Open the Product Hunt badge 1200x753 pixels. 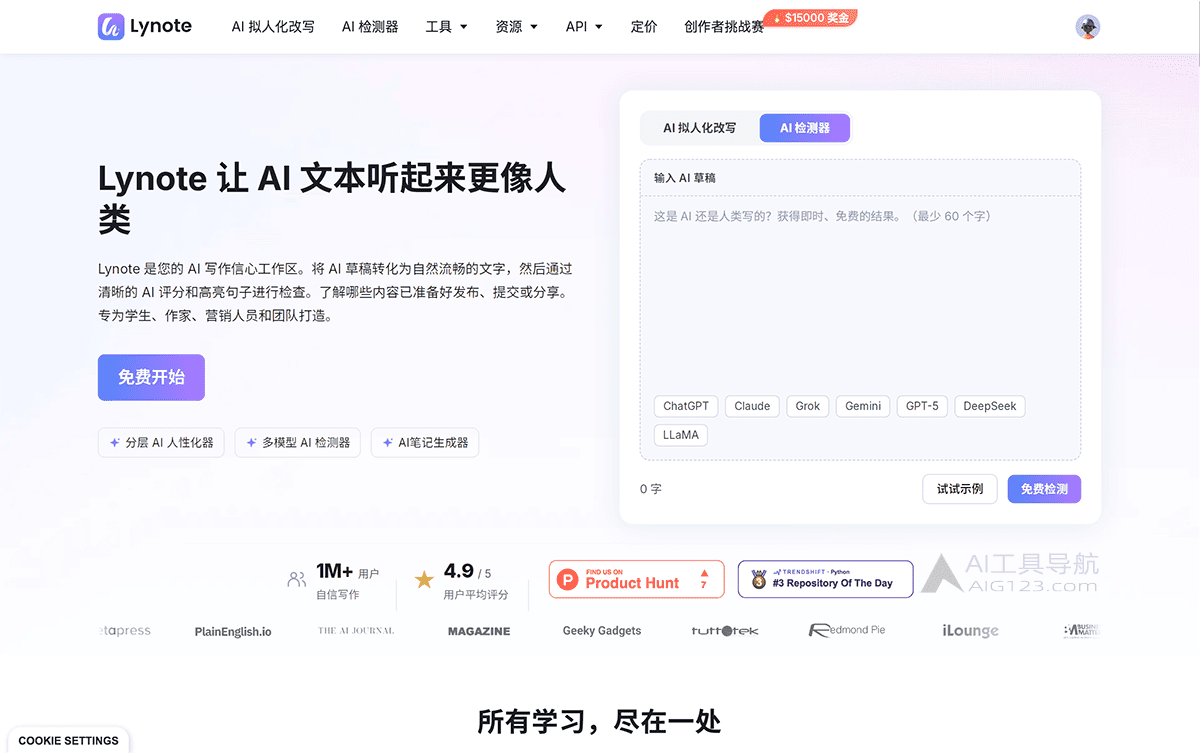pyautogui.click(x=636, y=579)
